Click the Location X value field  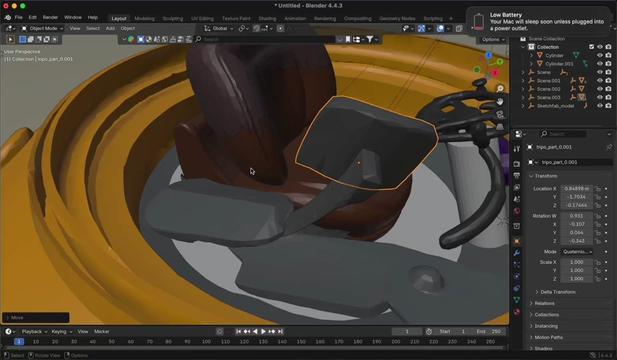point(576,189)
